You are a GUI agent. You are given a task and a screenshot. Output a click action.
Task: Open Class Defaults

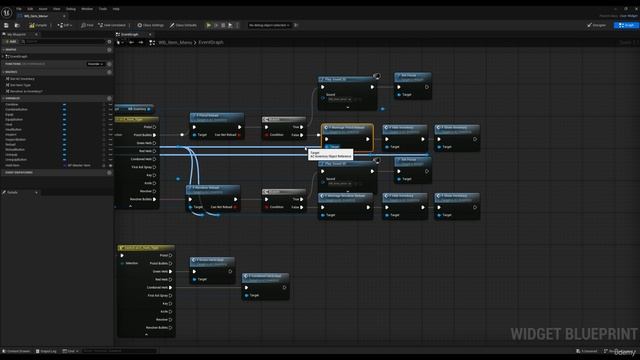click(x=183, y=25)
